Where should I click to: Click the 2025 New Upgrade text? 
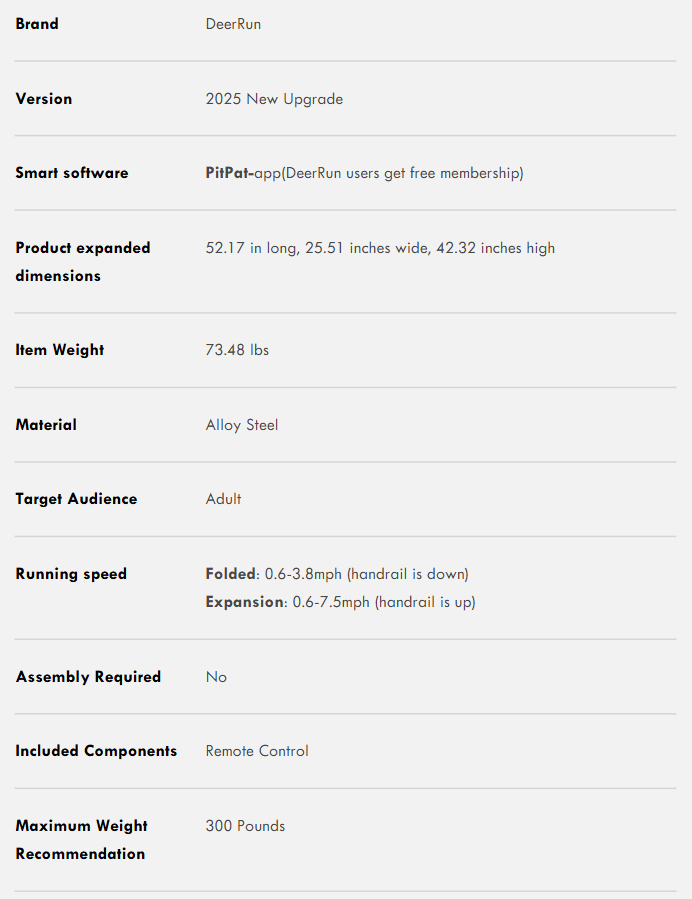274,99
